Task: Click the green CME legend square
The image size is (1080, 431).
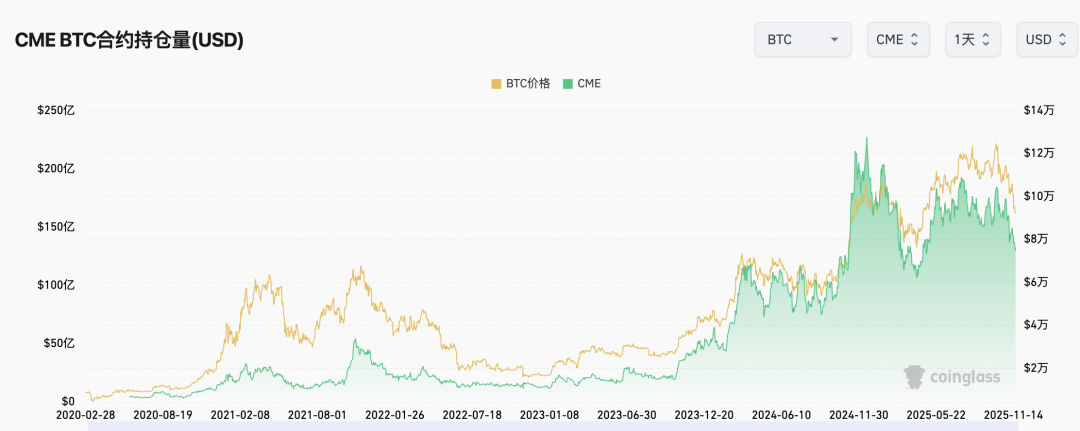Action: click(x=569, y=84)
